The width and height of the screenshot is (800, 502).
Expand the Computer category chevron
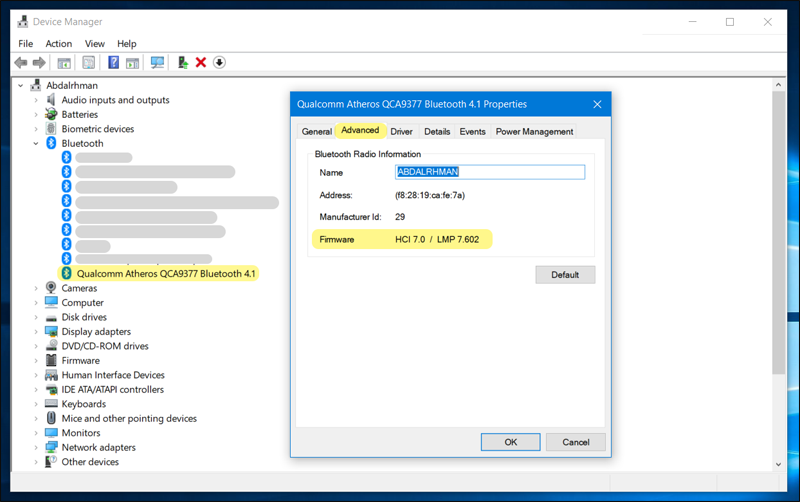pos(36,303)
